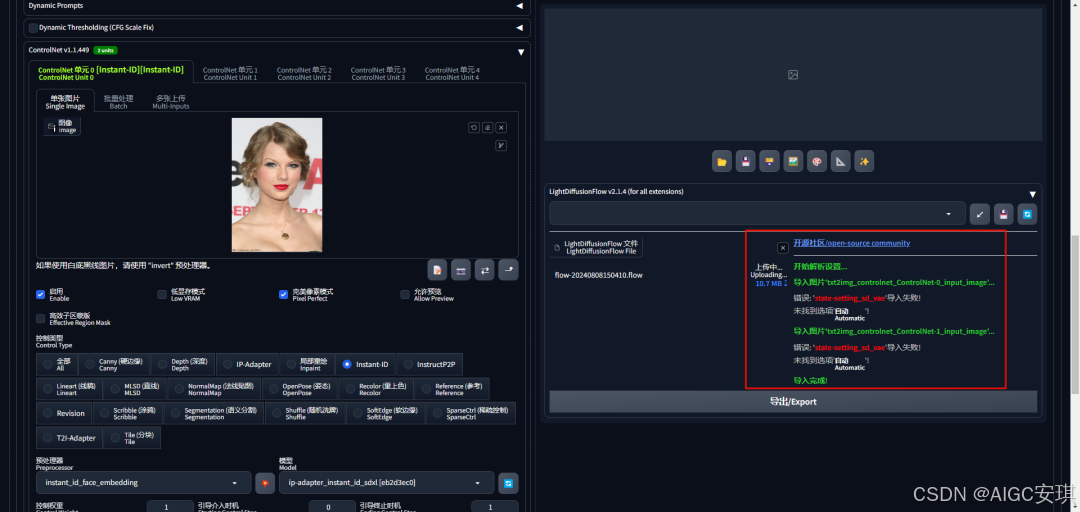The height and width of the screenshot is (512, 1080).
Task: Save LightDiffusionFlow preset floppy icon
Action: [x=1004, y=214]
